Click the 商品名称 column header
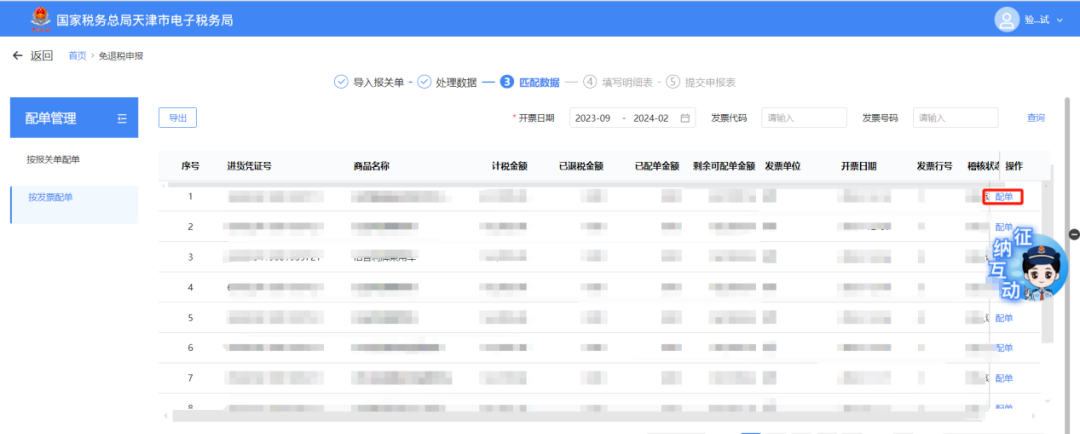Screen dimensions: 1080x434 371,166
